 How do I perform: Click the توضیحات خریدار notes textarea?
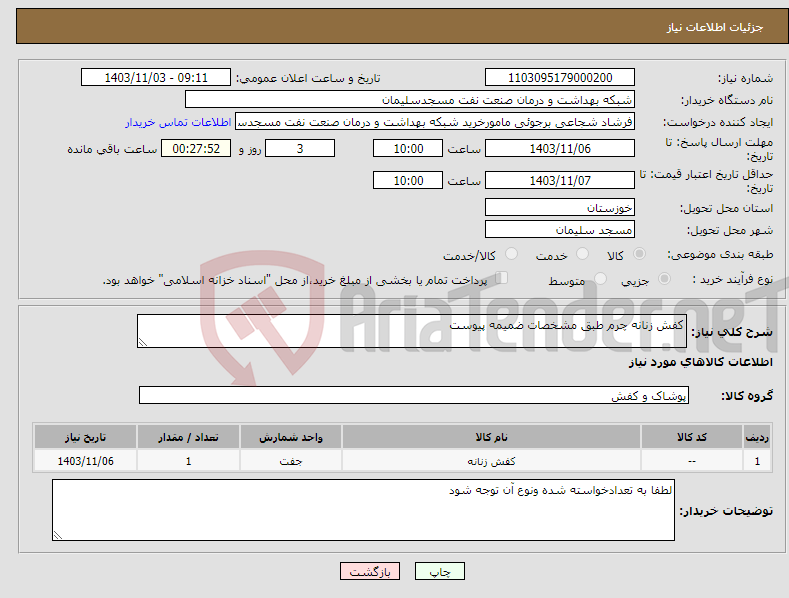tap(363, 510)
